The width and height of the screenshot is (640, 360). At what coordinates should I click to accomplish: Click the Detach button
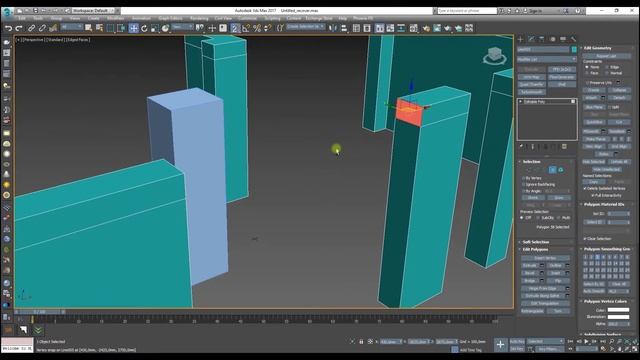coord(619,98)
